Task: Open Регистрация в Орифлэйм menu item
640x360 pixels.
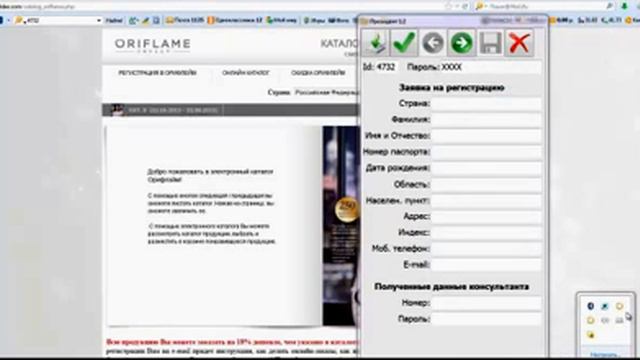Action: [158, 73]
